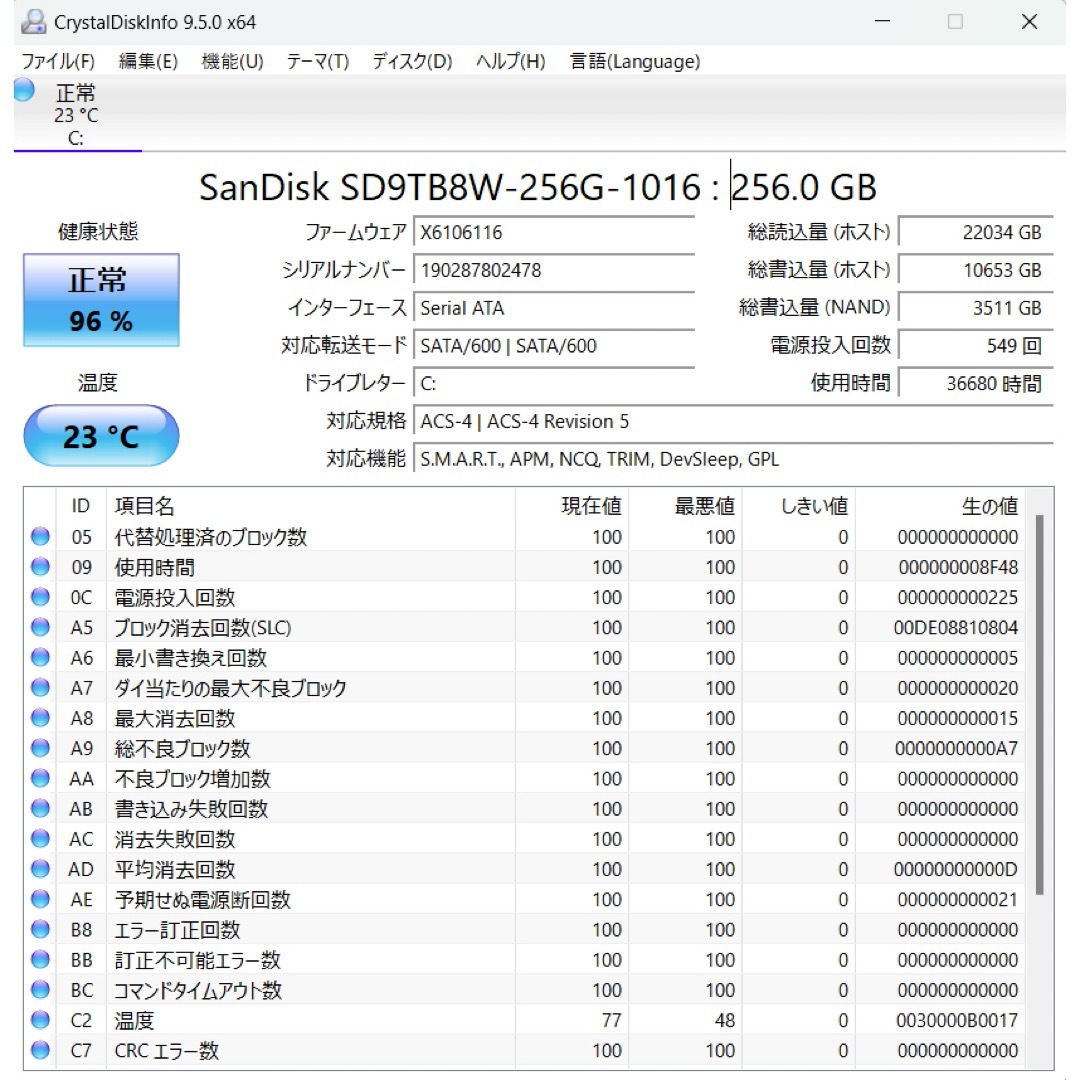Click the NAND writes value 3511 GB

click(976, 308)
